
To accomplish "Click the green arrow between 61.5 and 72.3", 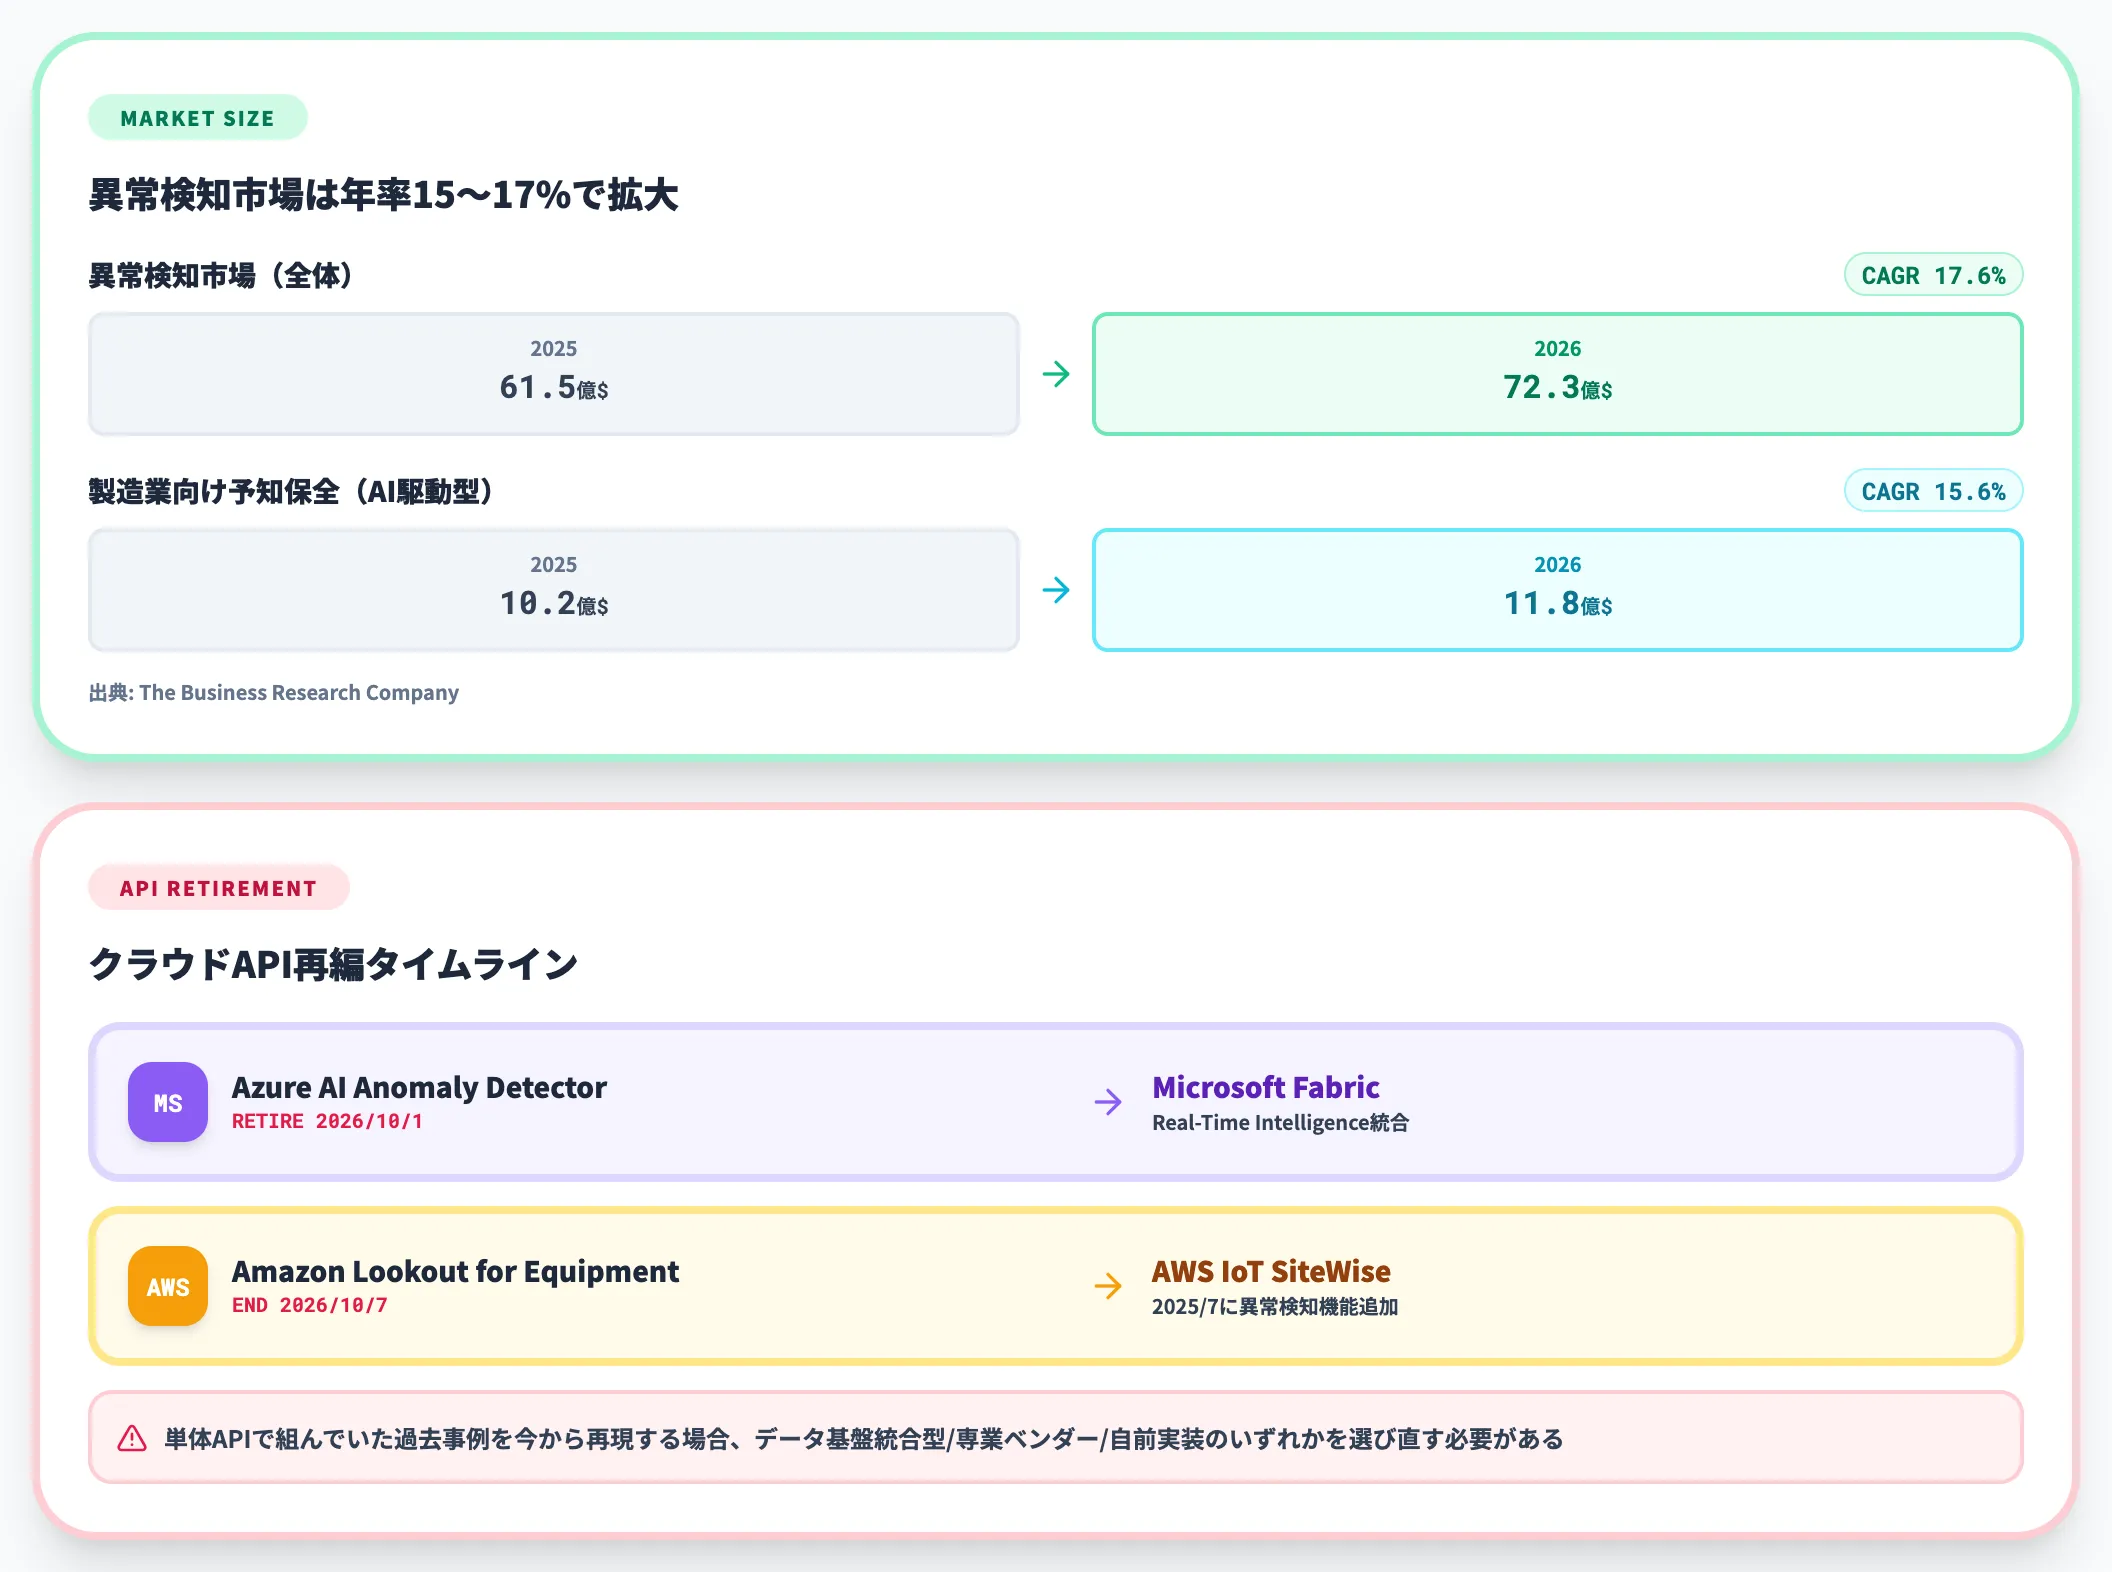I will [x=1056, y=374].
